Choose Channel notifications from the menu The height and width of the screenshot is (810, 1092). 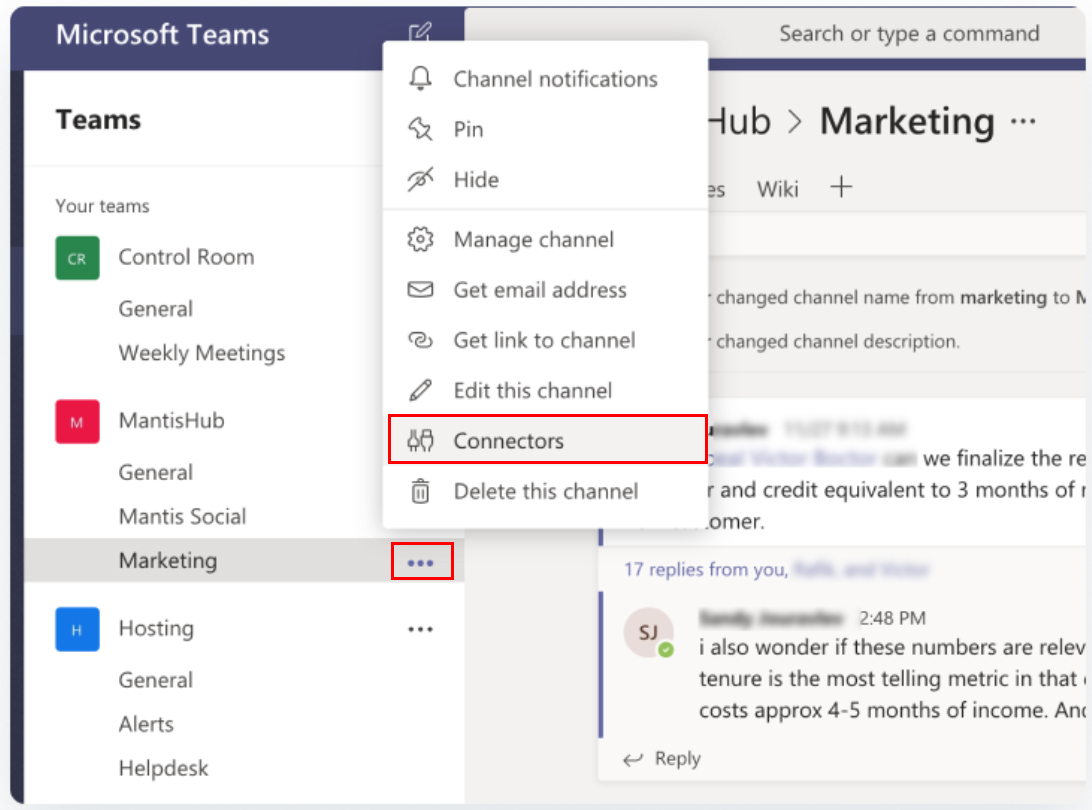click(x=545, y=79)
